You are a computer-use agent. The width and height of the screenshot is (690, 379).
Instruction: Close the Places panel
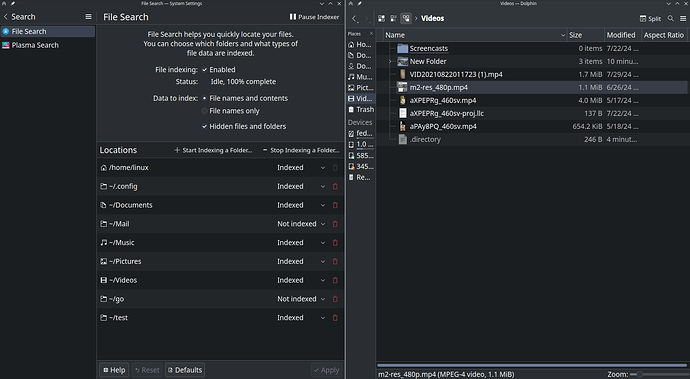[x=371, y=34]
